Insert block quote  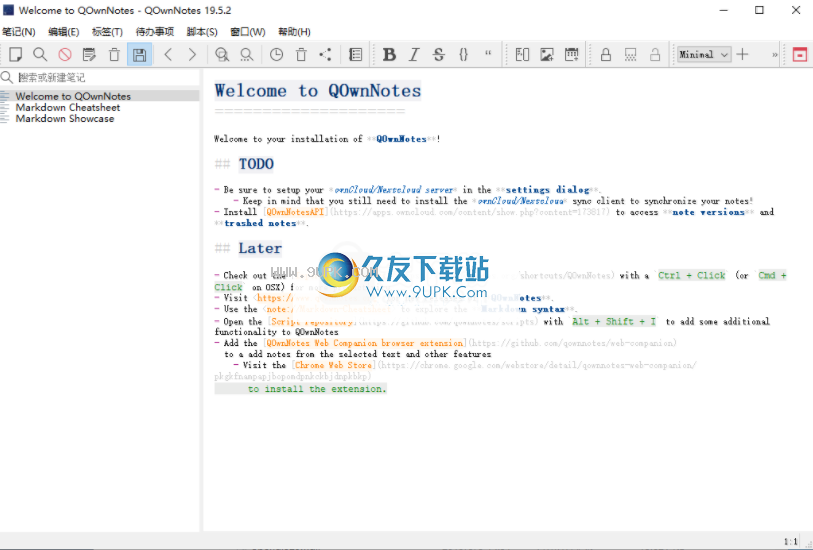coord(488,53)
